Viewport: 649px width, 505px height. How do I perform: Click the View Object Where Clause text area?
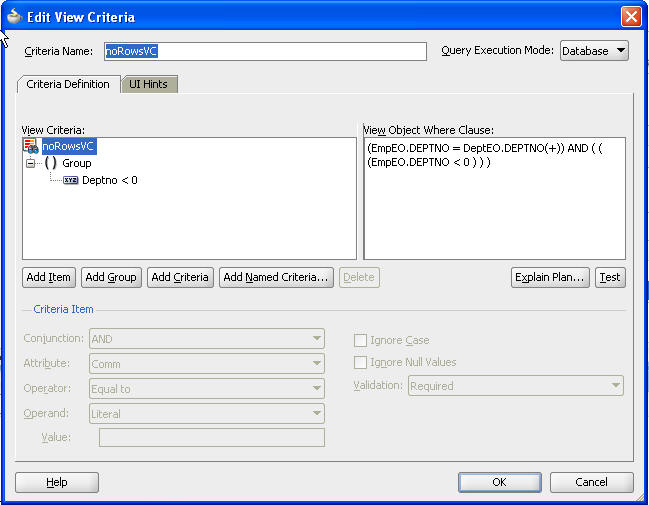click(x=495, y=199)
